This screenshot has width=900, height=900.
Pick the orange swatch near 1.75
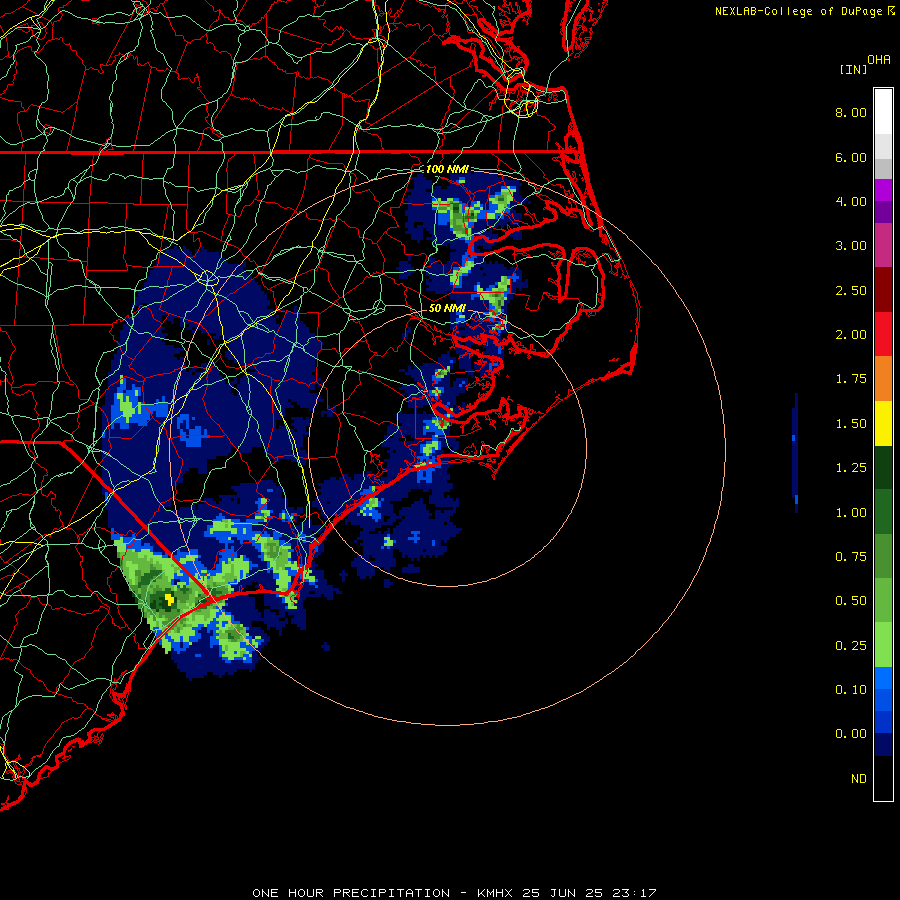(883, 378)
